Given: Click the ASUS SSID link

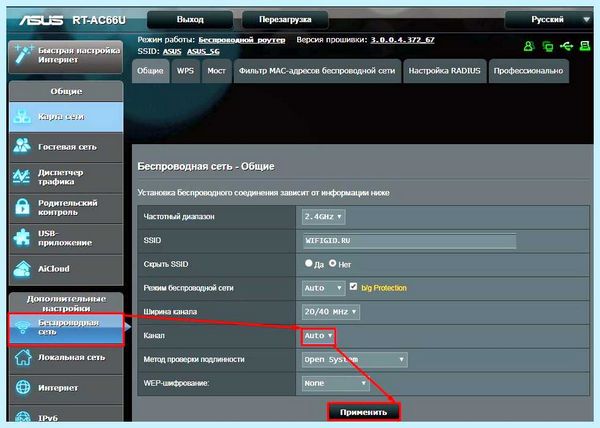Looking at the screenshot, I should click(x=172, y=52).
